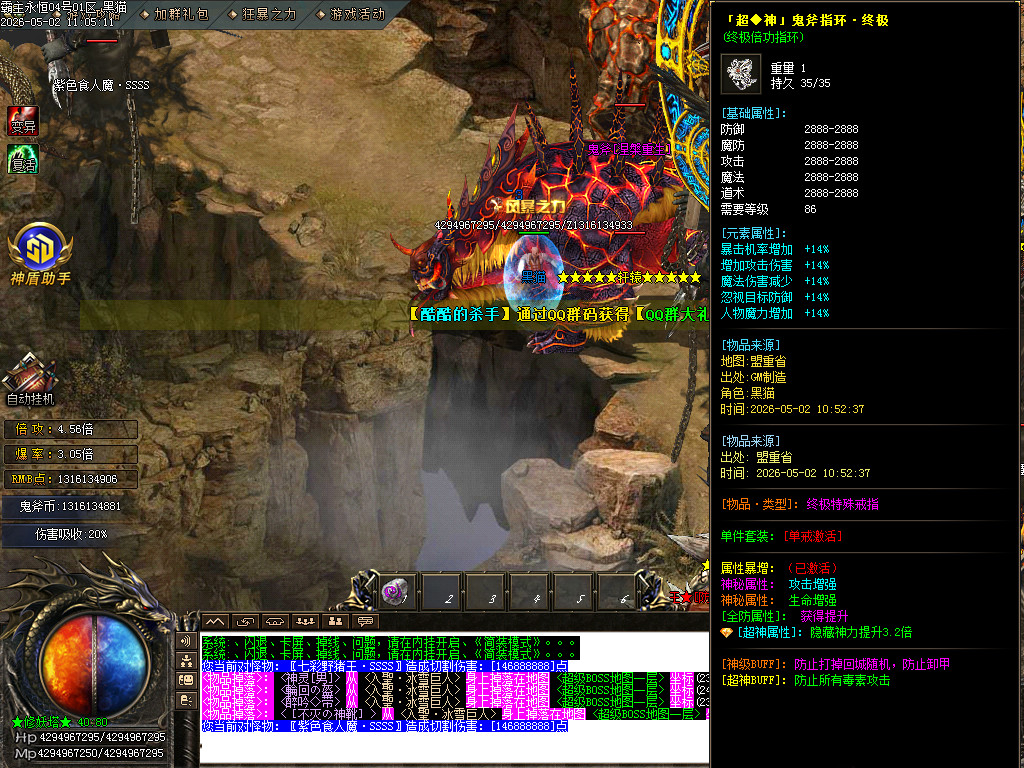The image size is (1024, 768).
Task: Click the 修妖塔 location label
Action: pos(60,722)
